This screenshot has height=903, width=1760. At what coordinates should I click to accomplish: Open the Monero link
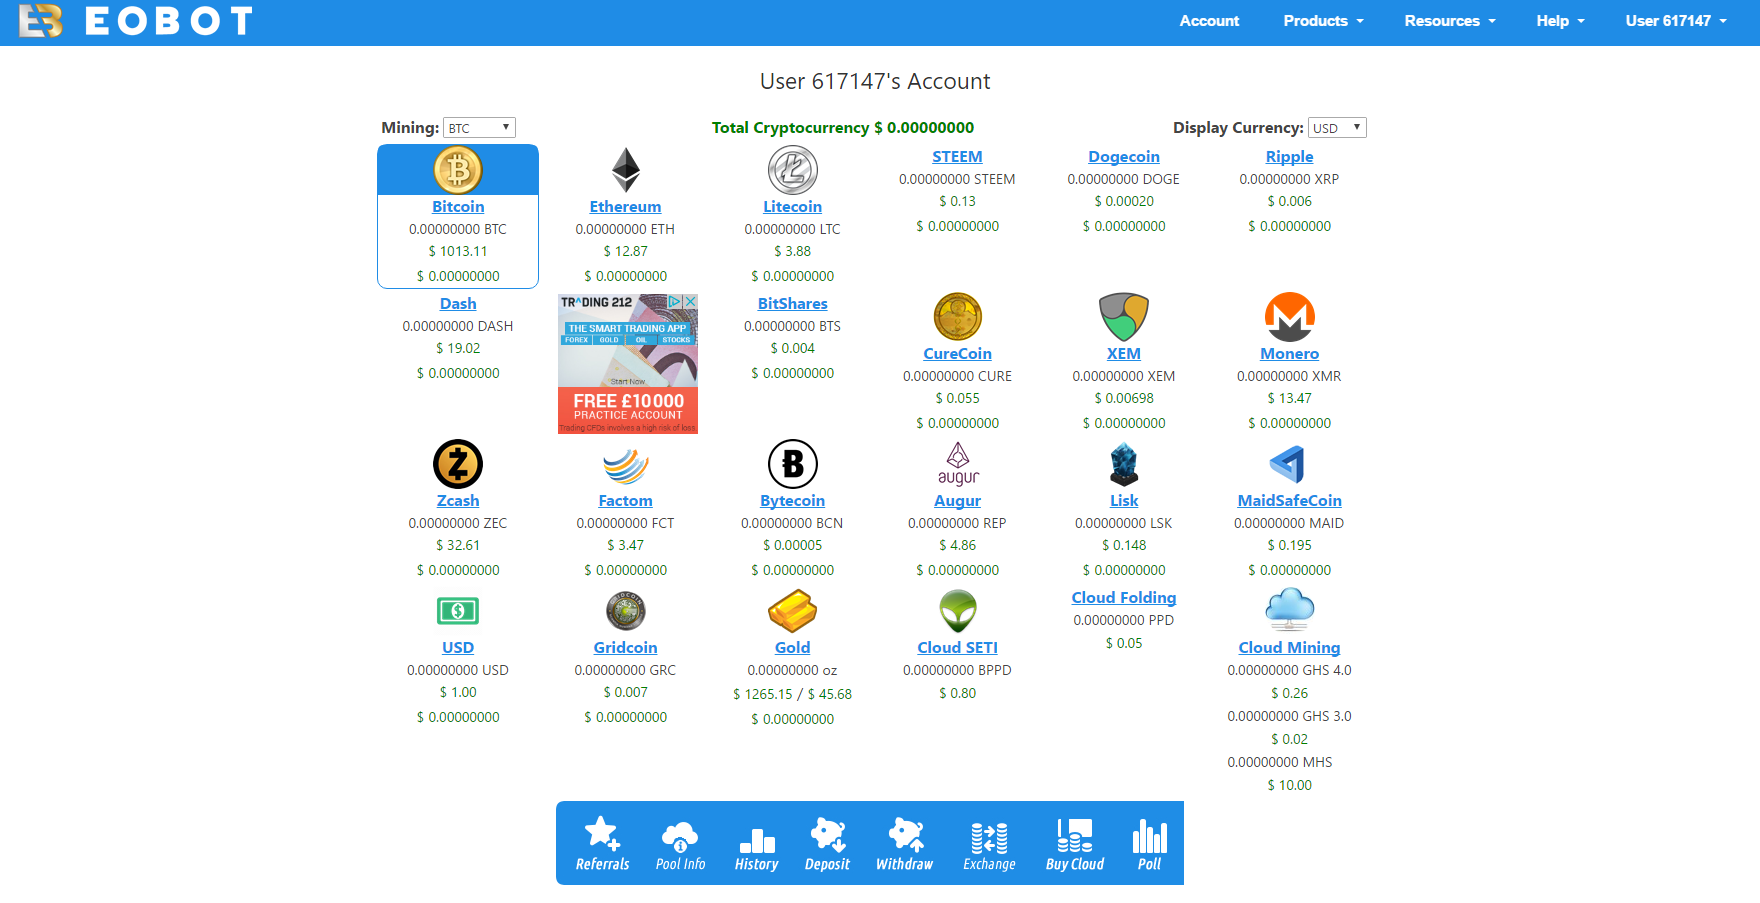point(1290,354)
